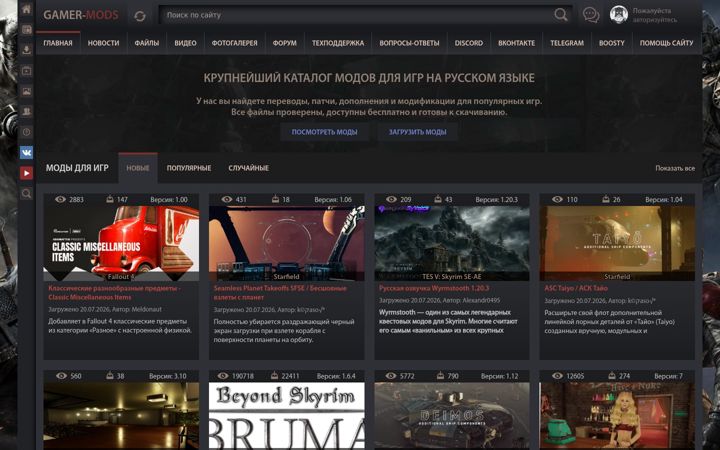Viewport: 720px width, 450px height.
Task: Click 'Версия: 1.20.3' text on Wyrmstooth card
Action: (496, 200)
